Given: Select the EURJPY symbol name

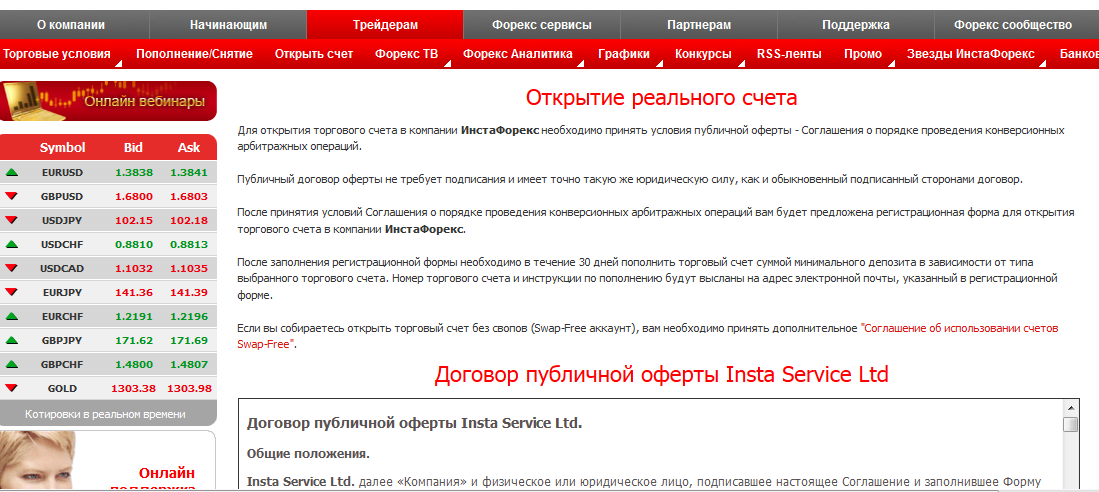Looking at the screenshot, I should 62,292.
